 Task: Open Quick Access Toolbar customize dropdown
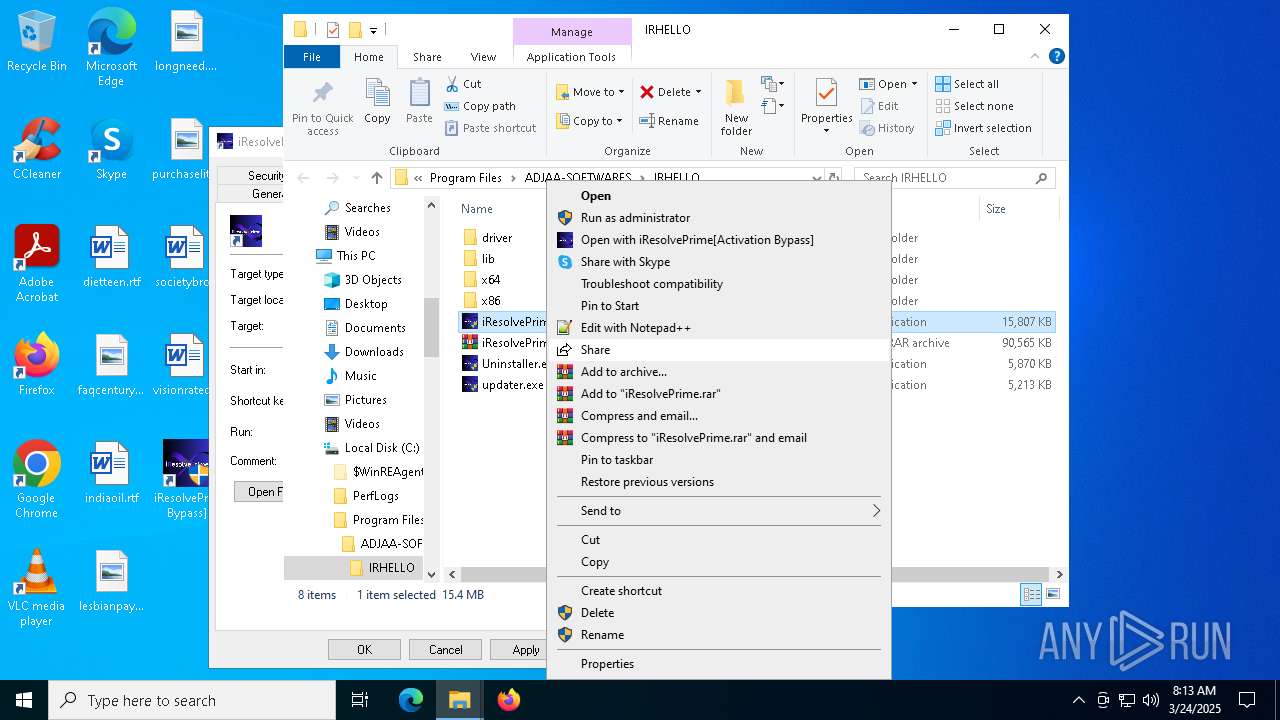(374, 30)
